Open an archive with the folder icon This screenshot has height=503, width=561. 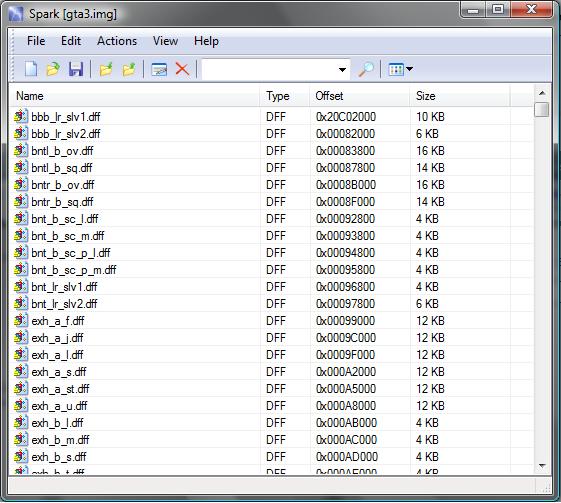pyautogui.click(x=53, y=69)
